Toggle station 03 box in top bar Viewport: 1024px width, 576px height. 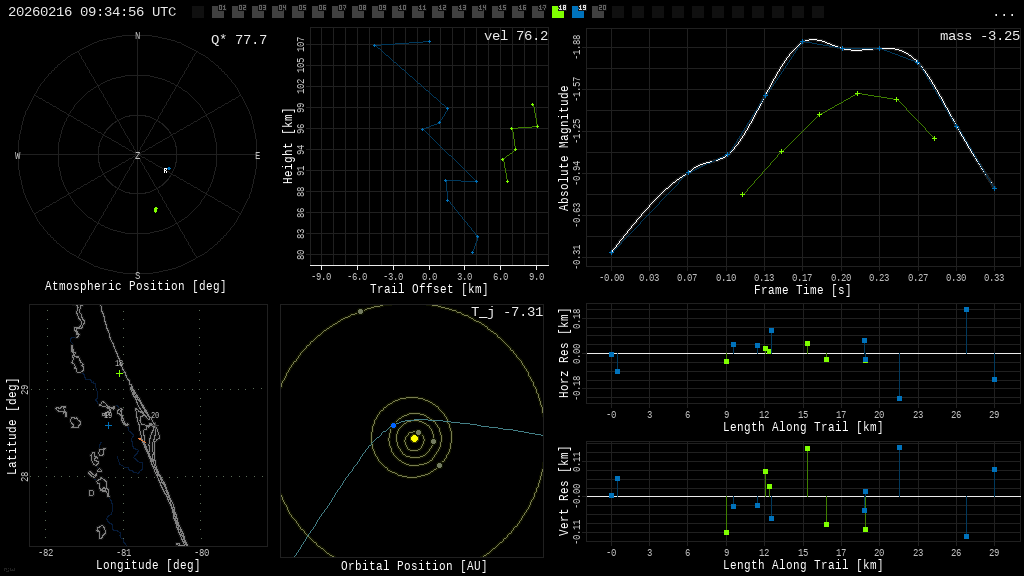259,12
